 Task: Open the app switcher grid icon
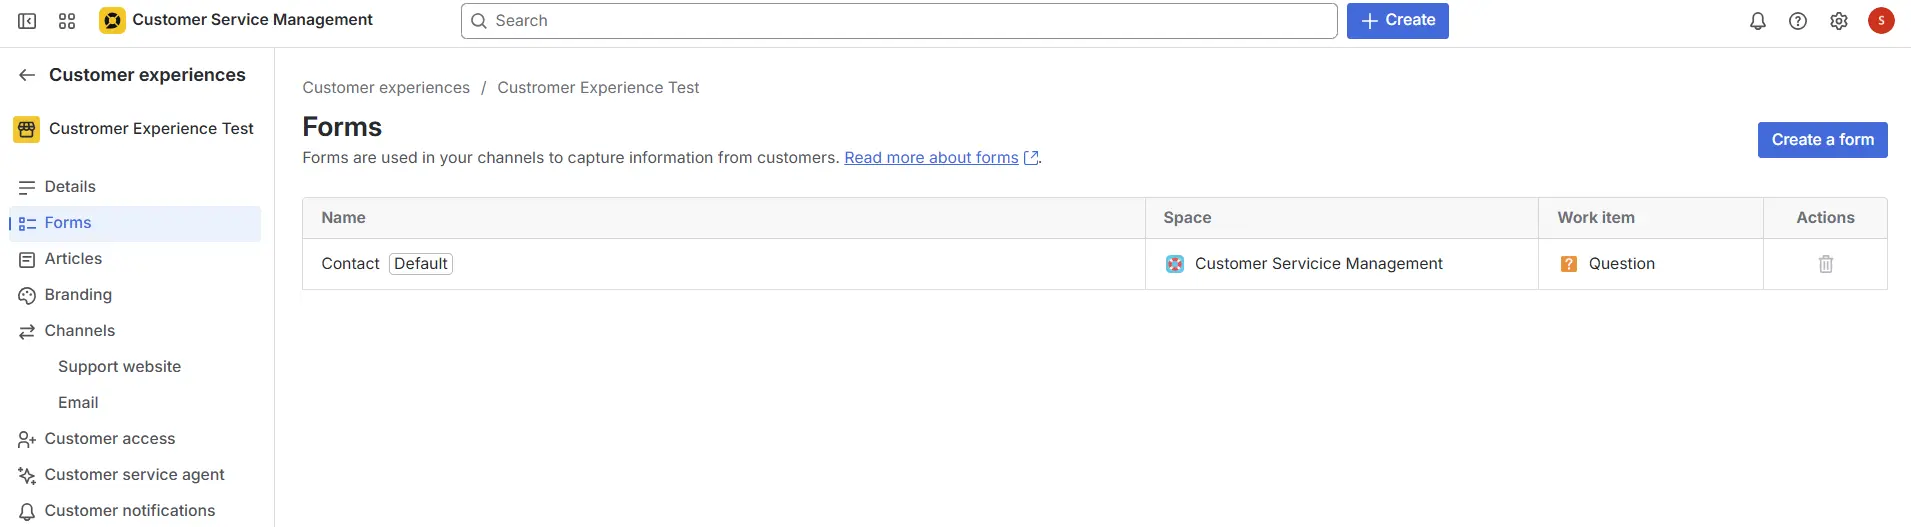(67, 21)
